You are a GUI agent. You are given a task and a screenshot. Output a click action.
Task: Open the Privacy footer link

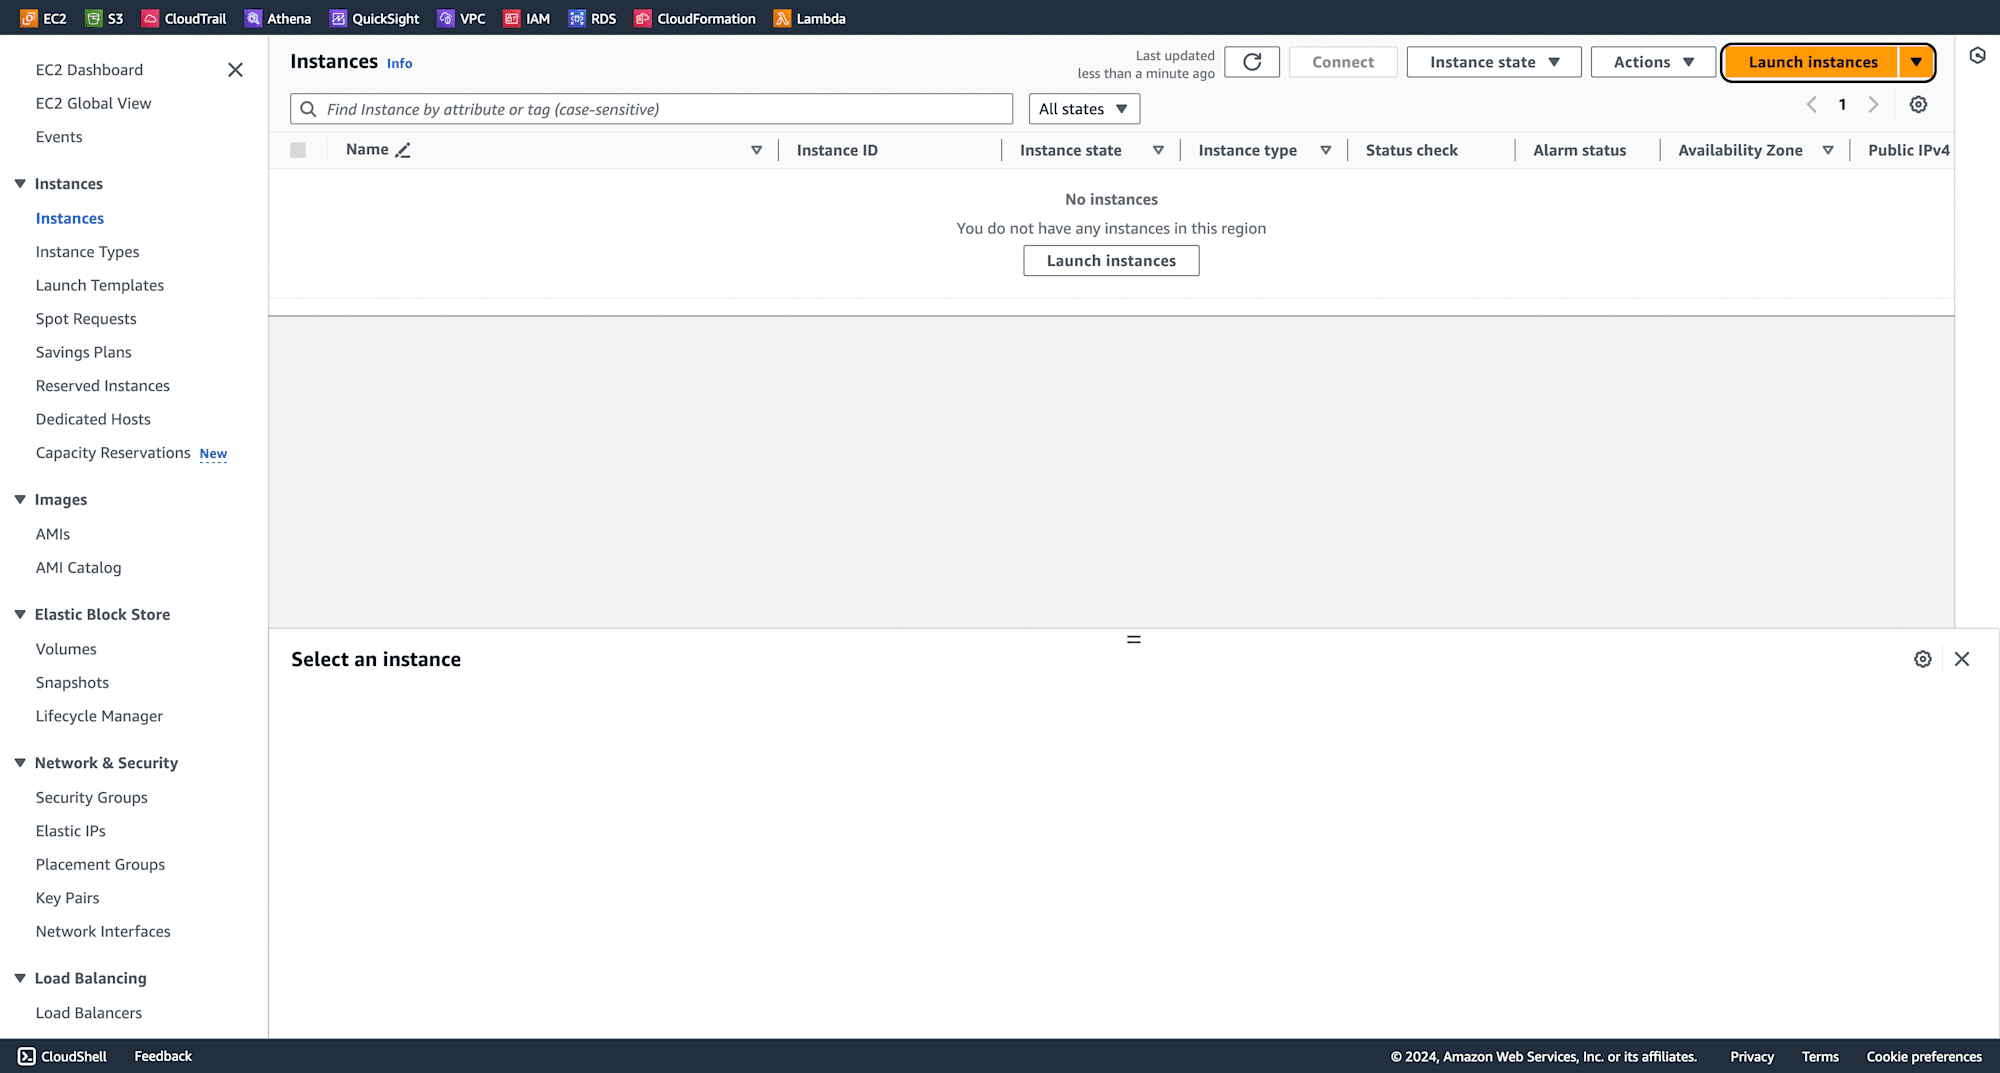pyautogui.click(x=1751, y=1056)
